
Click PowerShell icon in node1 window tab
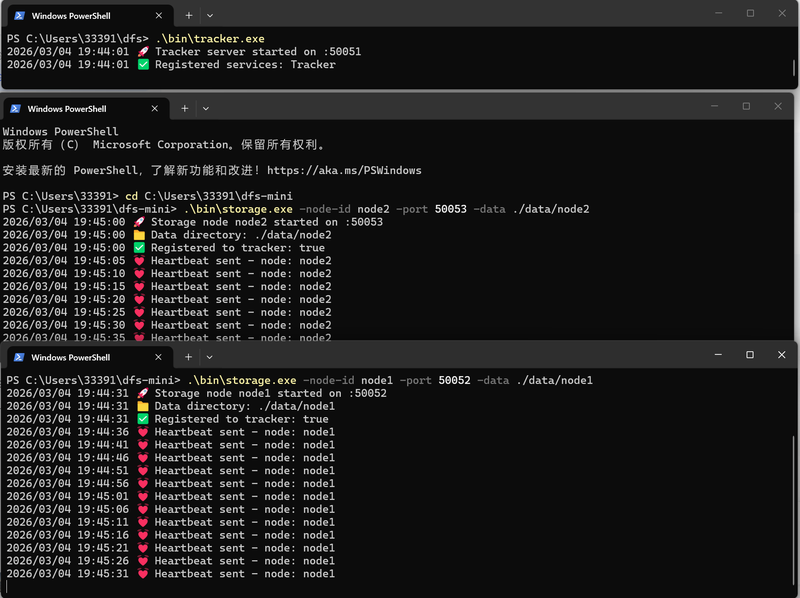coord(19,357)
